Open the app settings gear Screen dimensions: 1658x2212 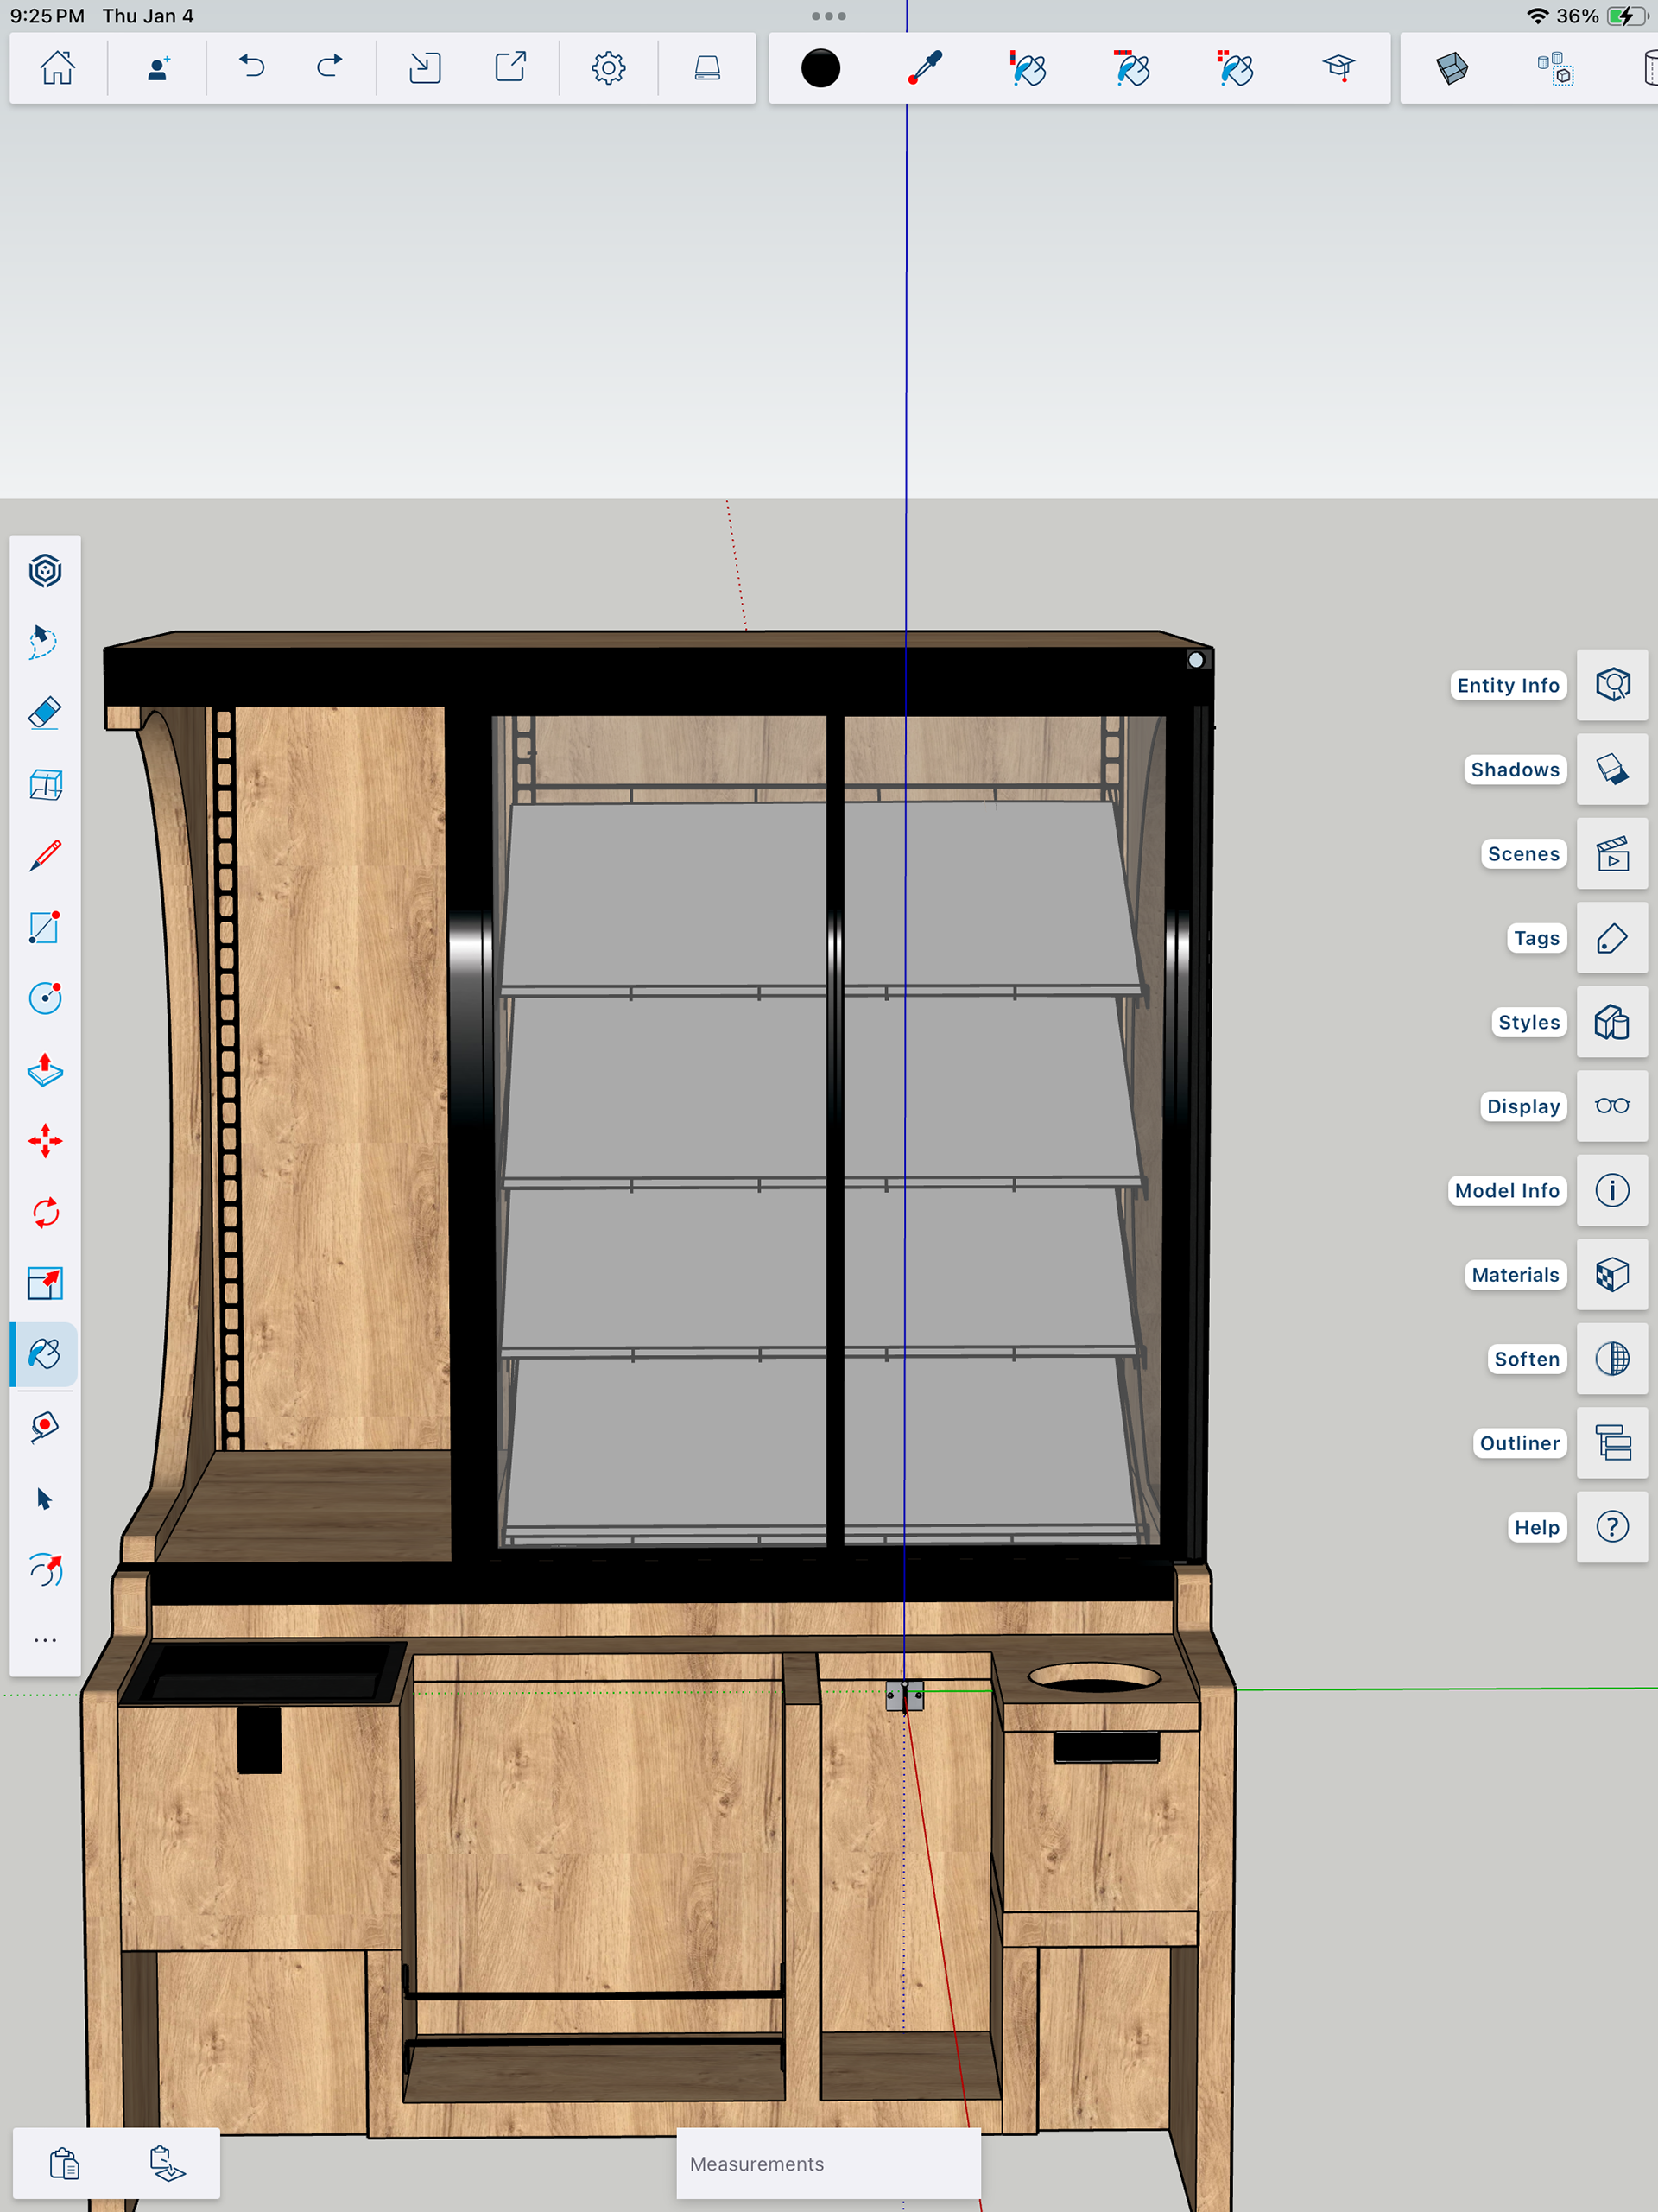pos(608,68)
